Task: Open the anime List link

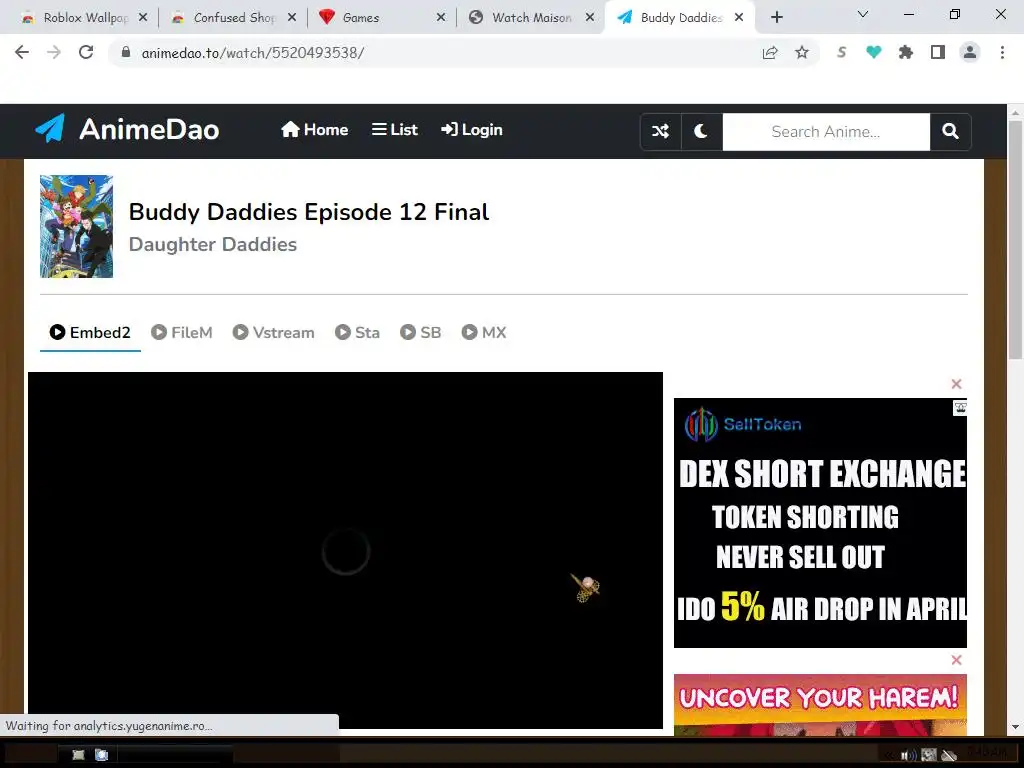Action: (394, 130)
